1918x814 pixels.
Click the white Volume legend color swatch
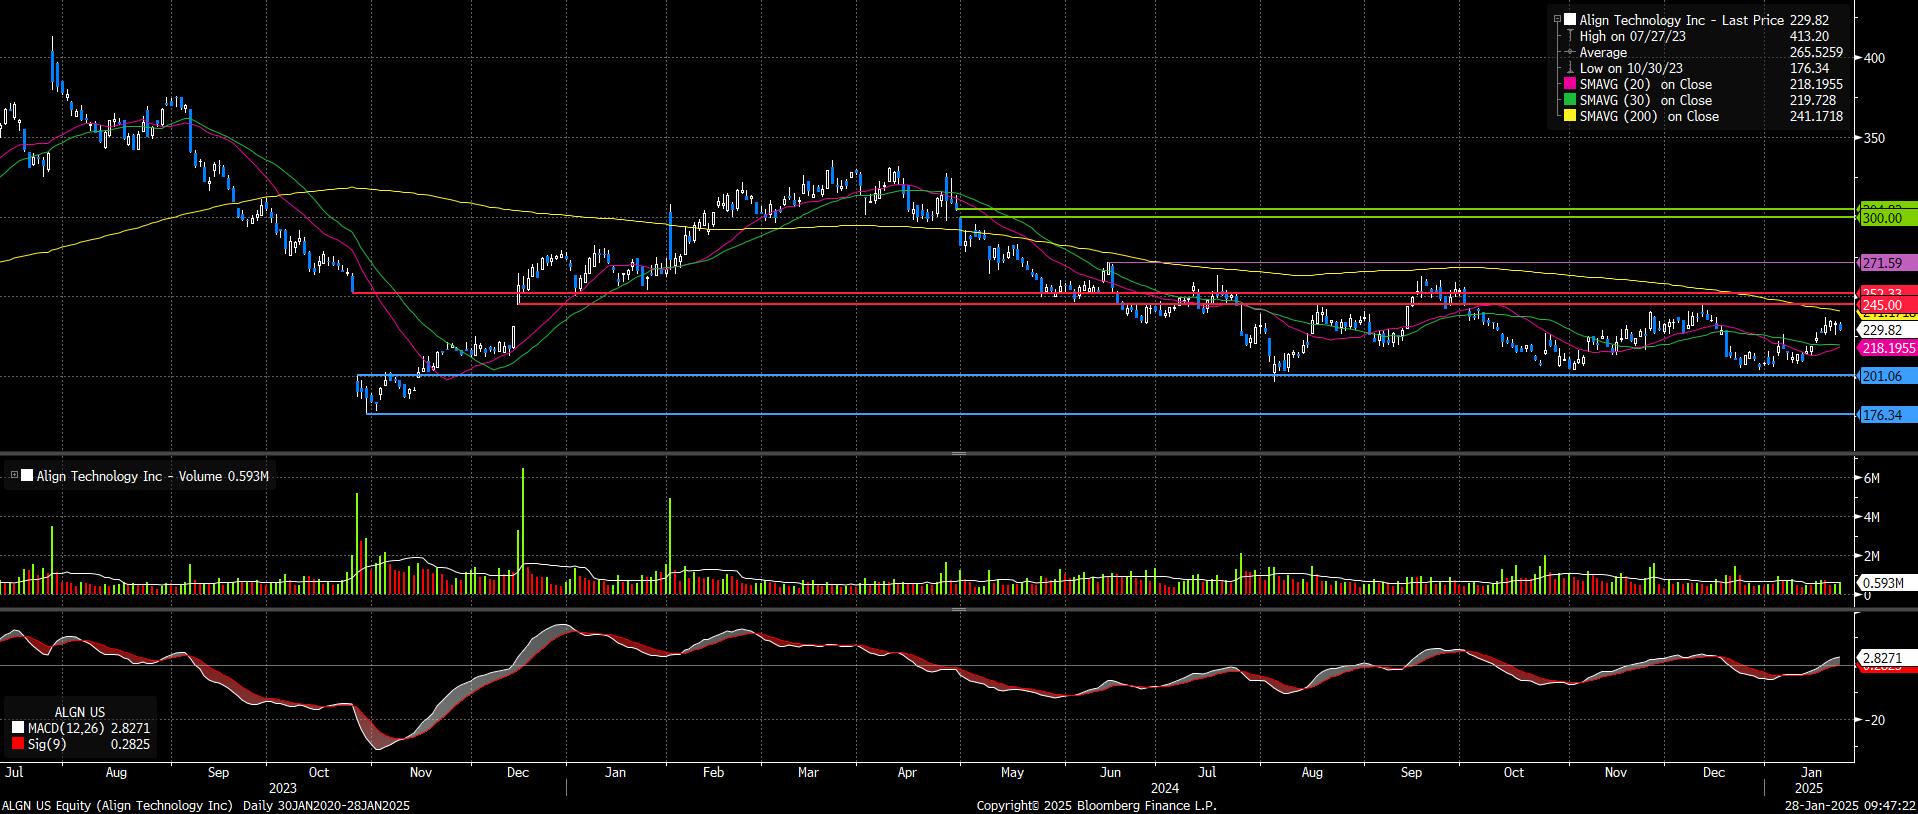(27, 476)
